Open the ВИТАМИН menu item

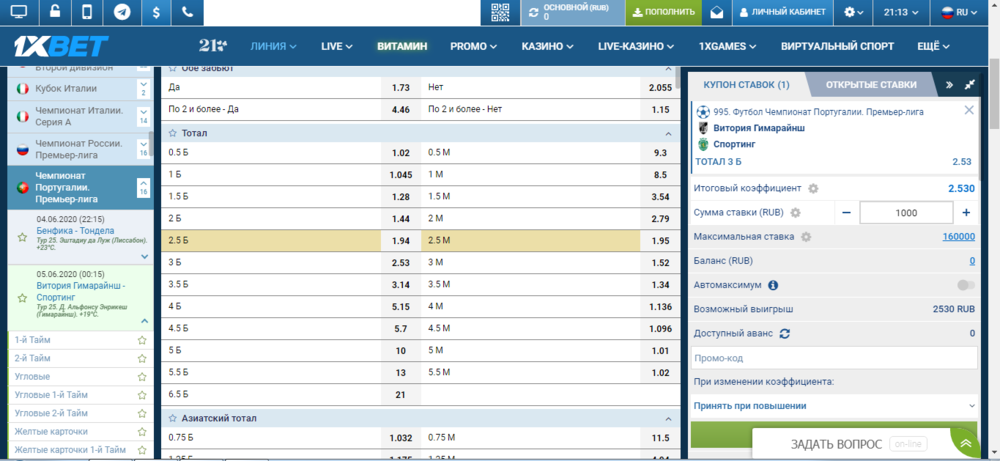tap(402, 46)
